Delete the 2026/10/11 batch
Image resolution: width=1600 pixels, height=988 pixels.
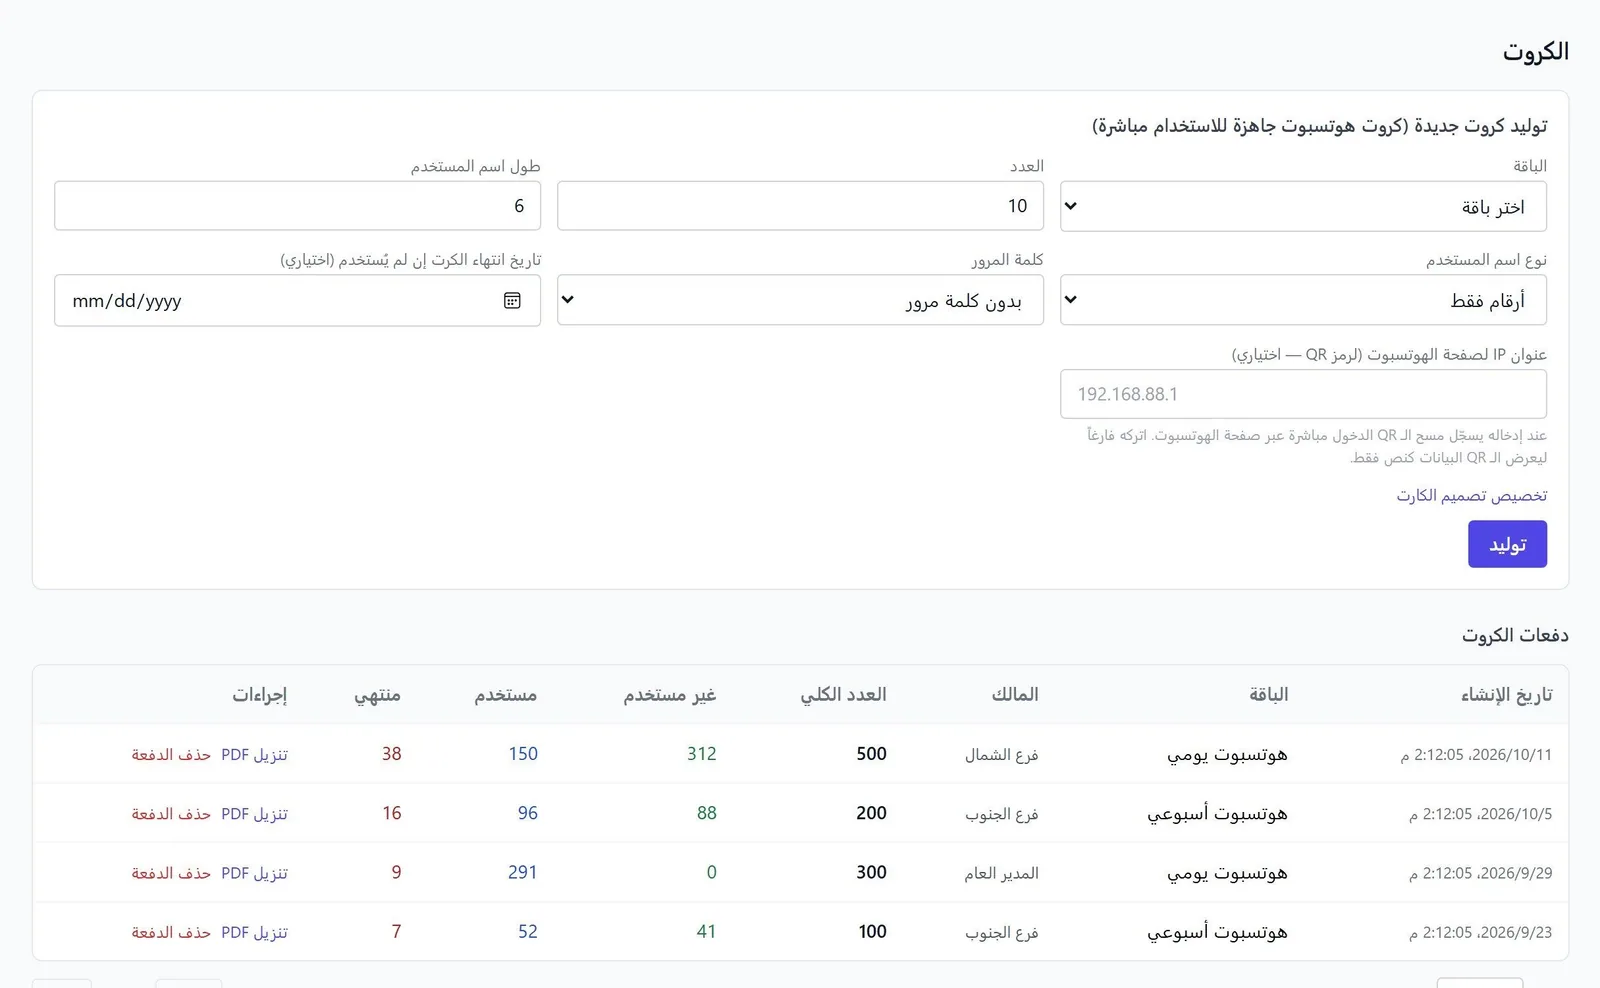point(171,755)
